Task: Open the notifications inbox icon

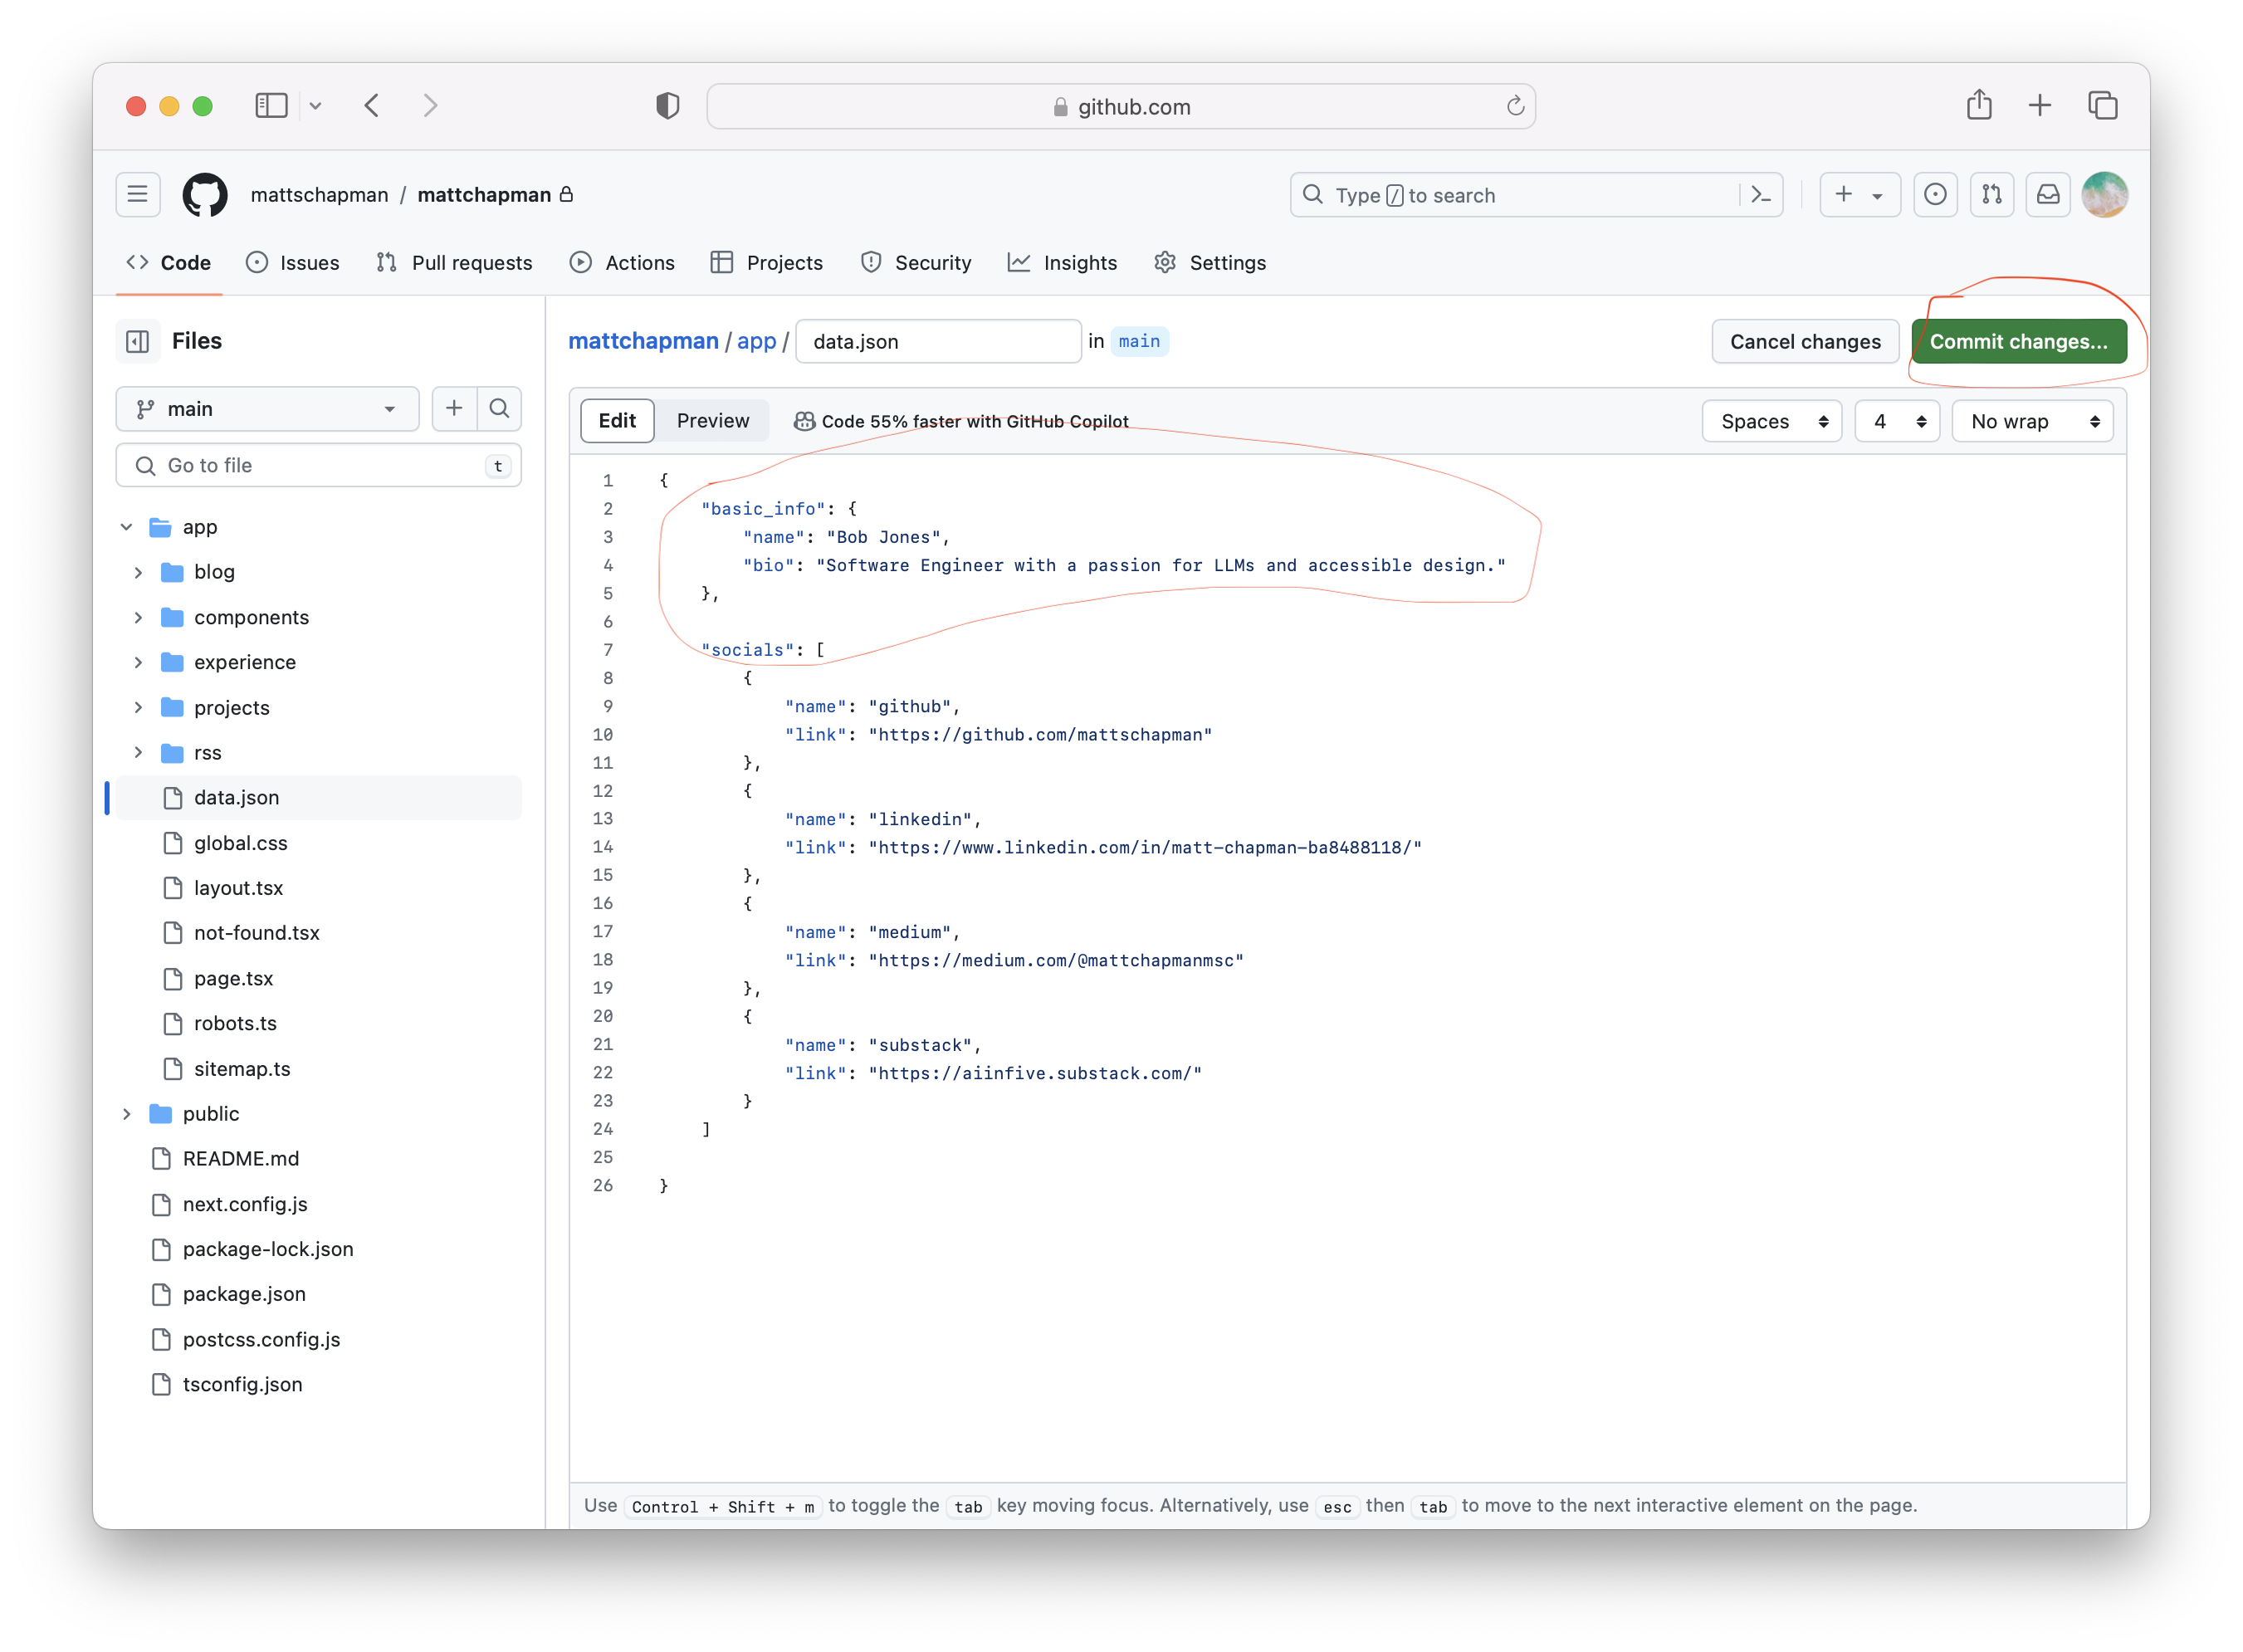Action: click(x=2047, y=195)
